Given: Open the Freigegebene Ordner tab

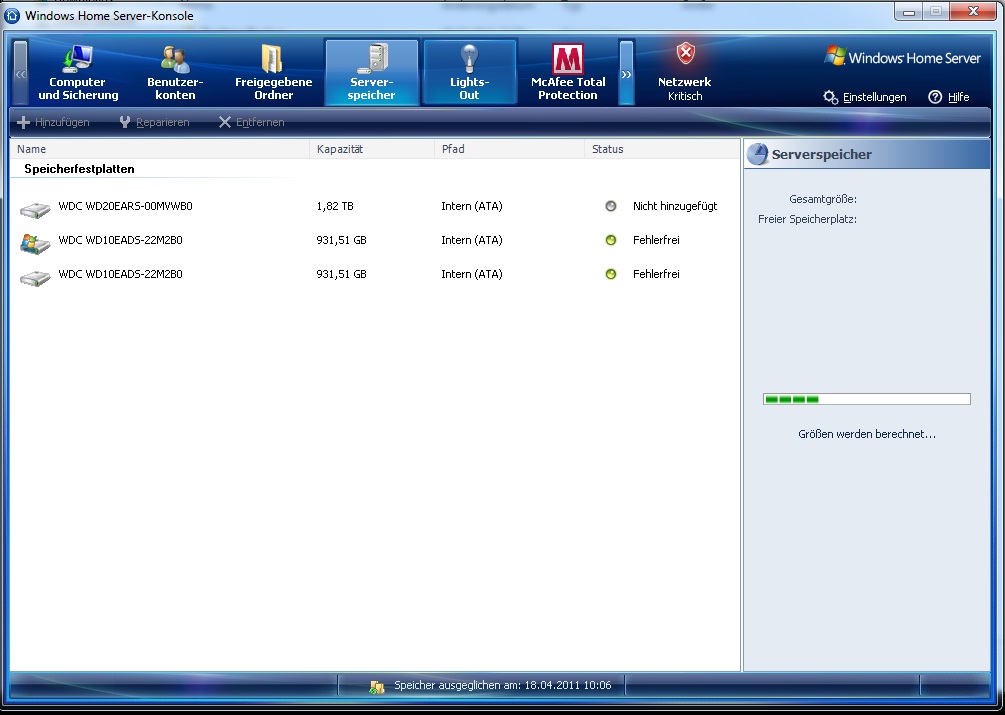Looking at the screenshot, I should (274, 72).
